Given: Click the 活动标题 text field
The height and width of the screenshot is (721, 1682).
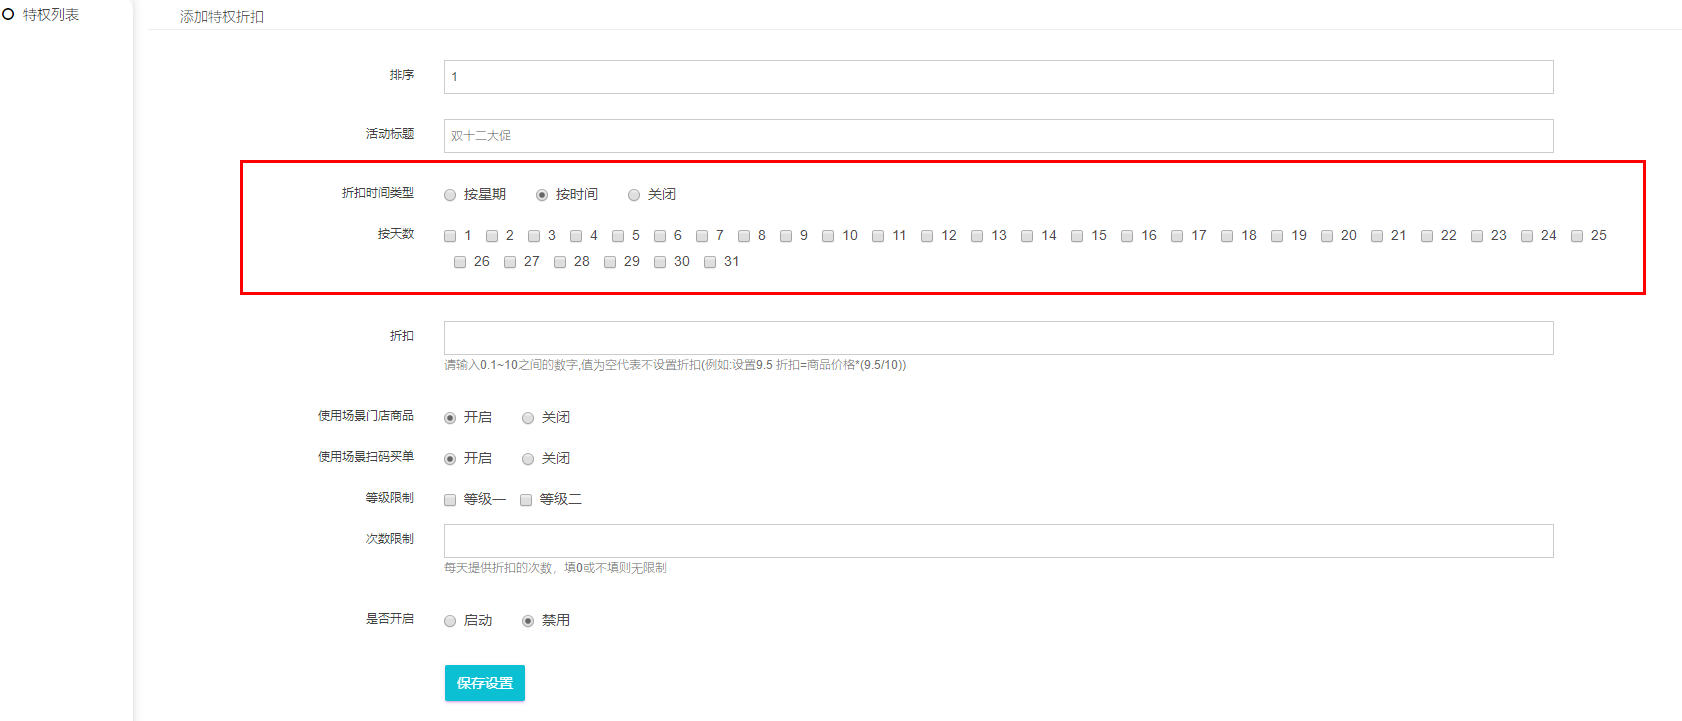Looking at the screenshot, I should click(997, 136).
